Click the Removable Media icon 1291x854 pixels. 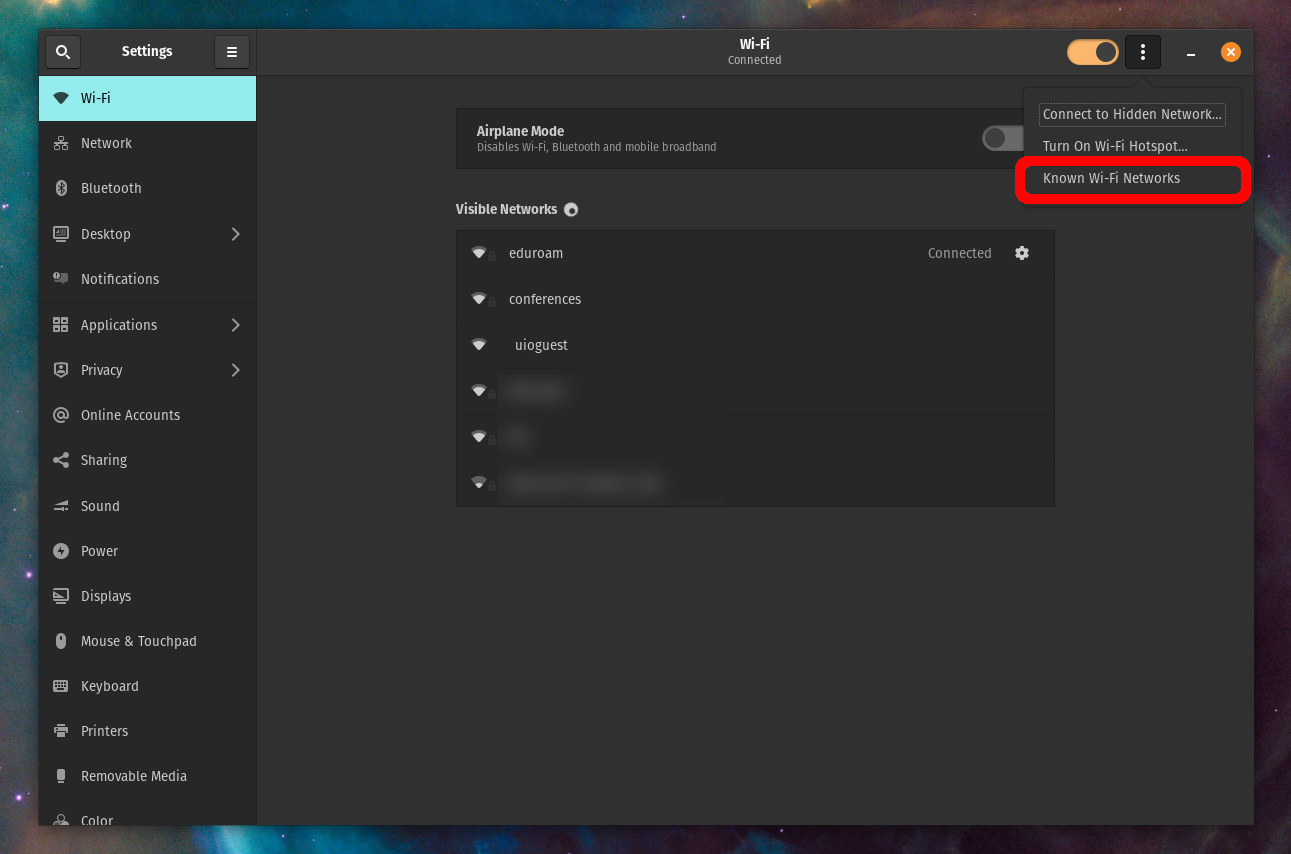pyautogui.click(x=61, y=776)
